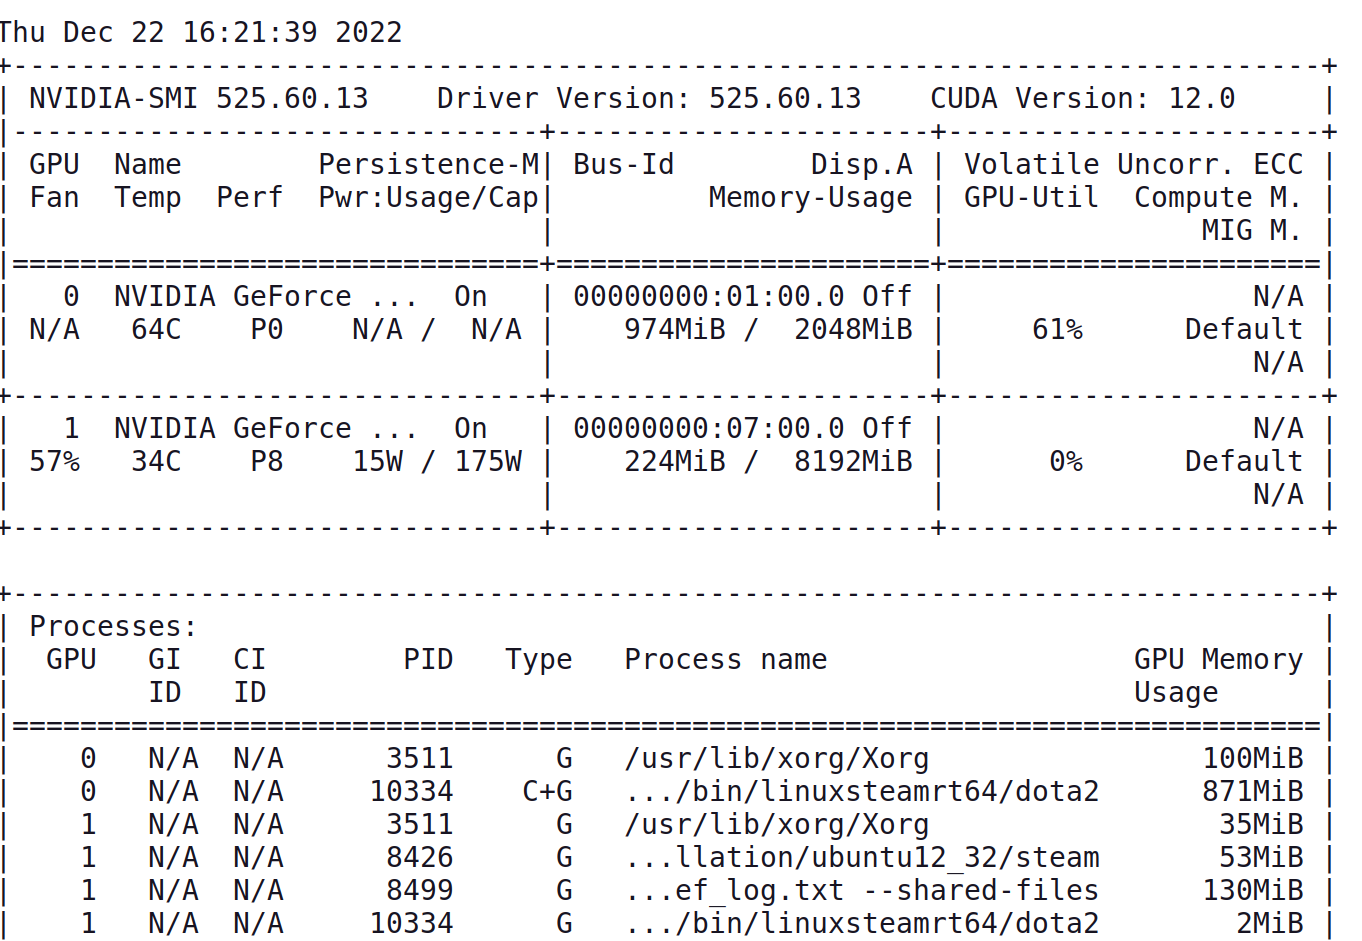This screenshot has width=1362, height=941.
Task: Select the text 'NVIDIA-SMI 525.60.13'
Action: coord(199,98)
